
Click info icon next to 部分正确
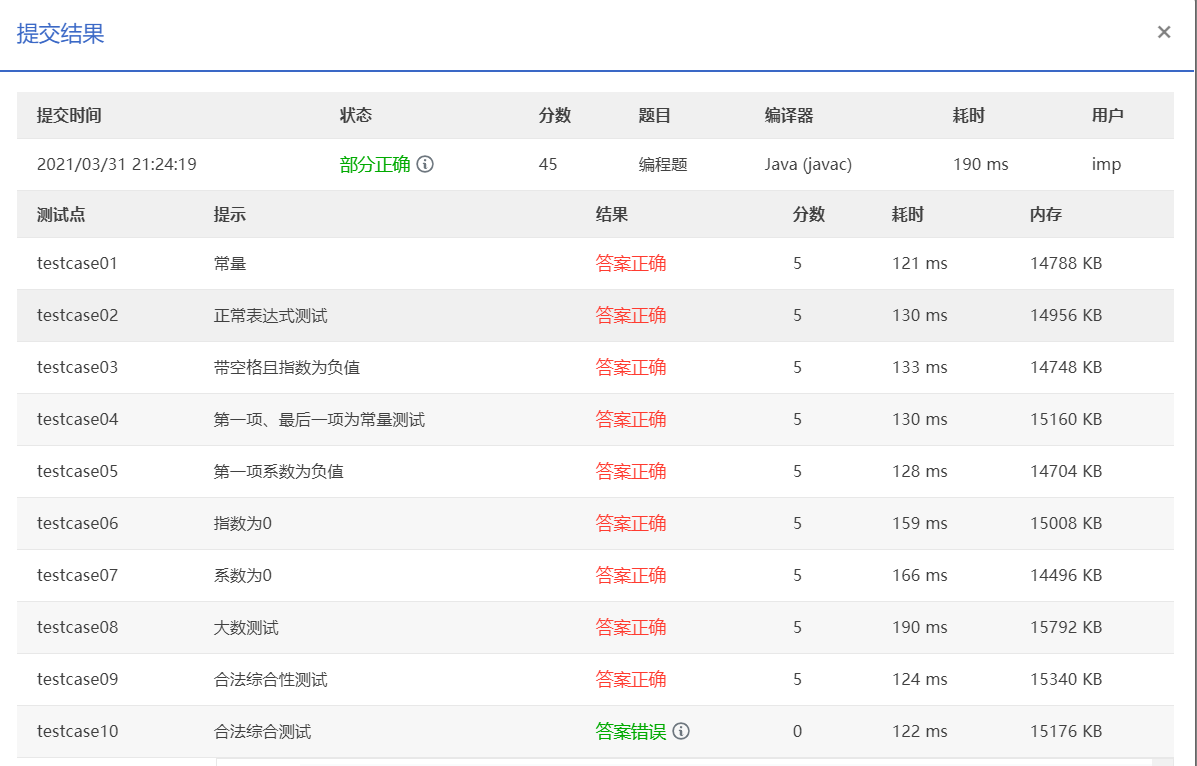pos(425,164)
